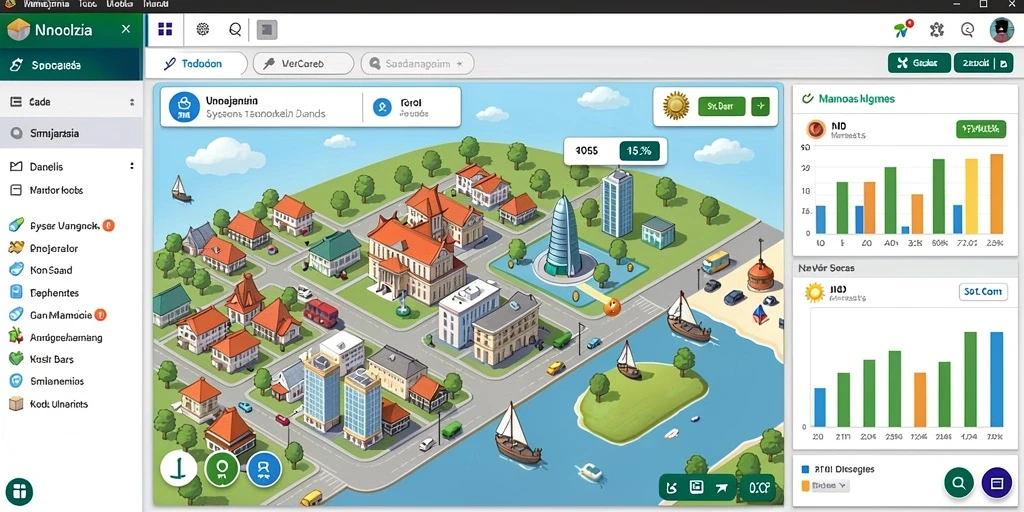This screenshot has width=1024, height=512.
Task: Select the 15% green value on map tooltip
Action: [639, 151]
